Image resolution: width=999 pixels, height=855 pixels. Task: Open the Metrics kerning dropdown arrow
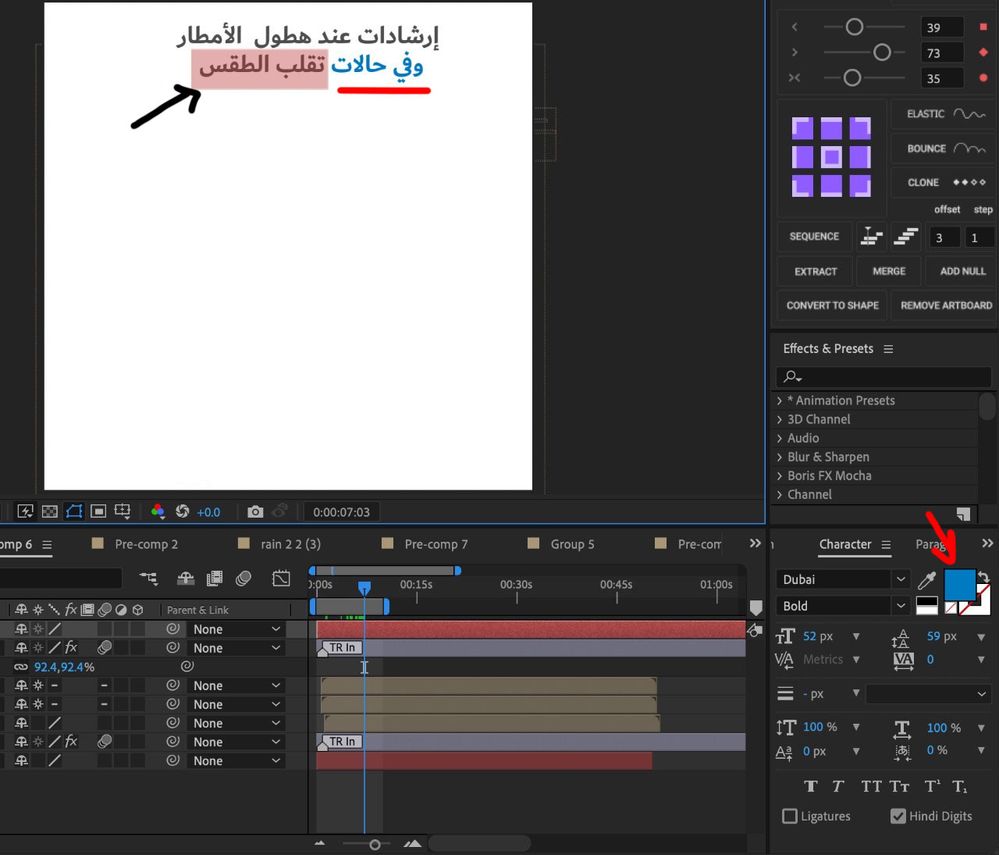[x=856, y=659]
